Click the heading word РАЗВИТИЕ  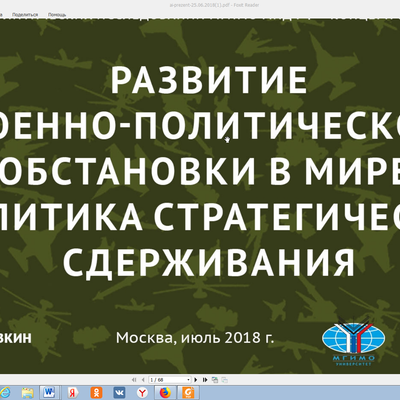point(209,81)
